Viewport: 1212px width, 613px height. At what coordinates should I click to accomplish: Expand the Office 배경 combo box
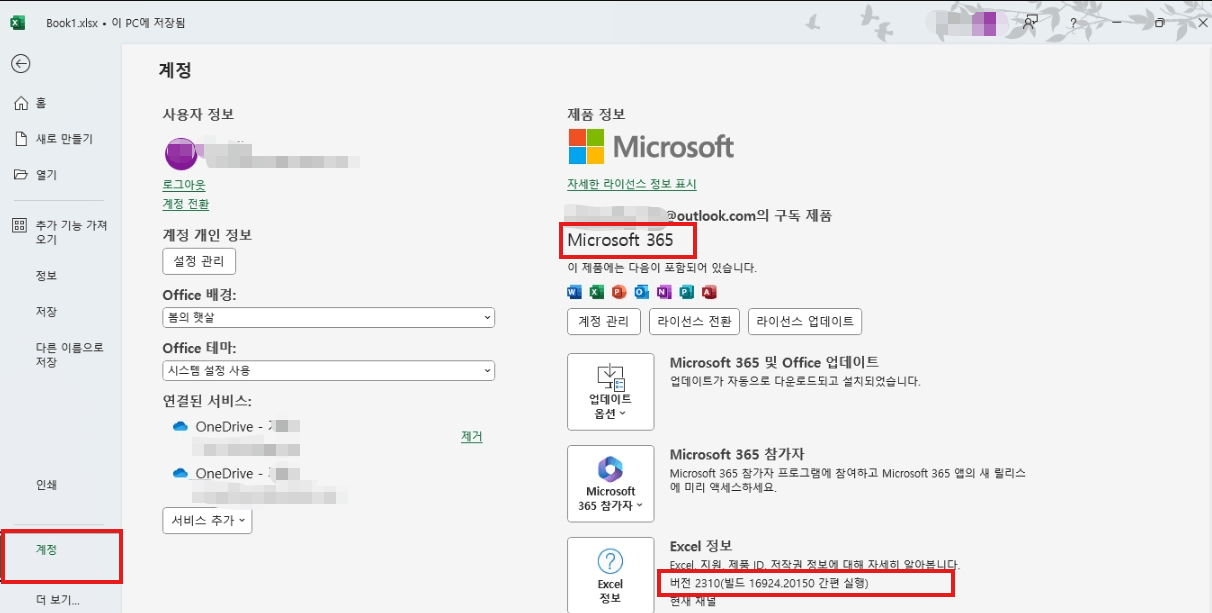(329, 317)
